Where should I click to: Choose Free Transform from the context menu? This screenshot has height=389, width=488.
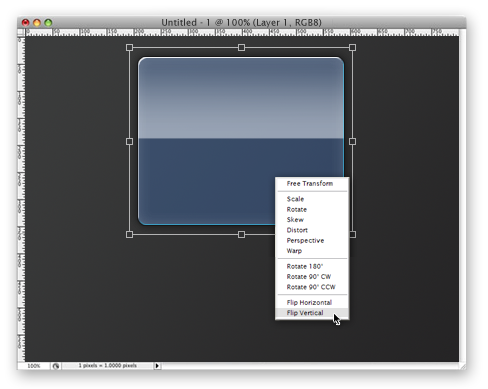(x=312, y=183)
